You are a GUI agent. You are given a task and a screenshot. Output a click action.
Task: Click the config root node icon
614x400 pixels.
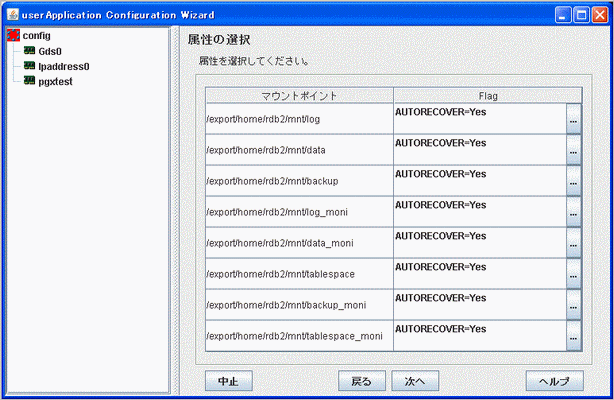click(13, 35)
